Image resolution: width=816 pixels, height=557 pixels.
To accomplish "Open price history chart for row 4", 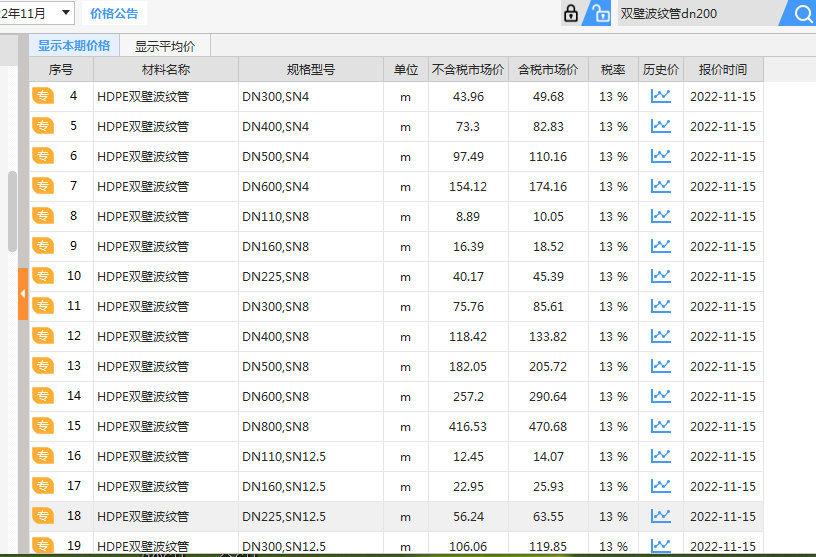I will (x=660, y=96).
